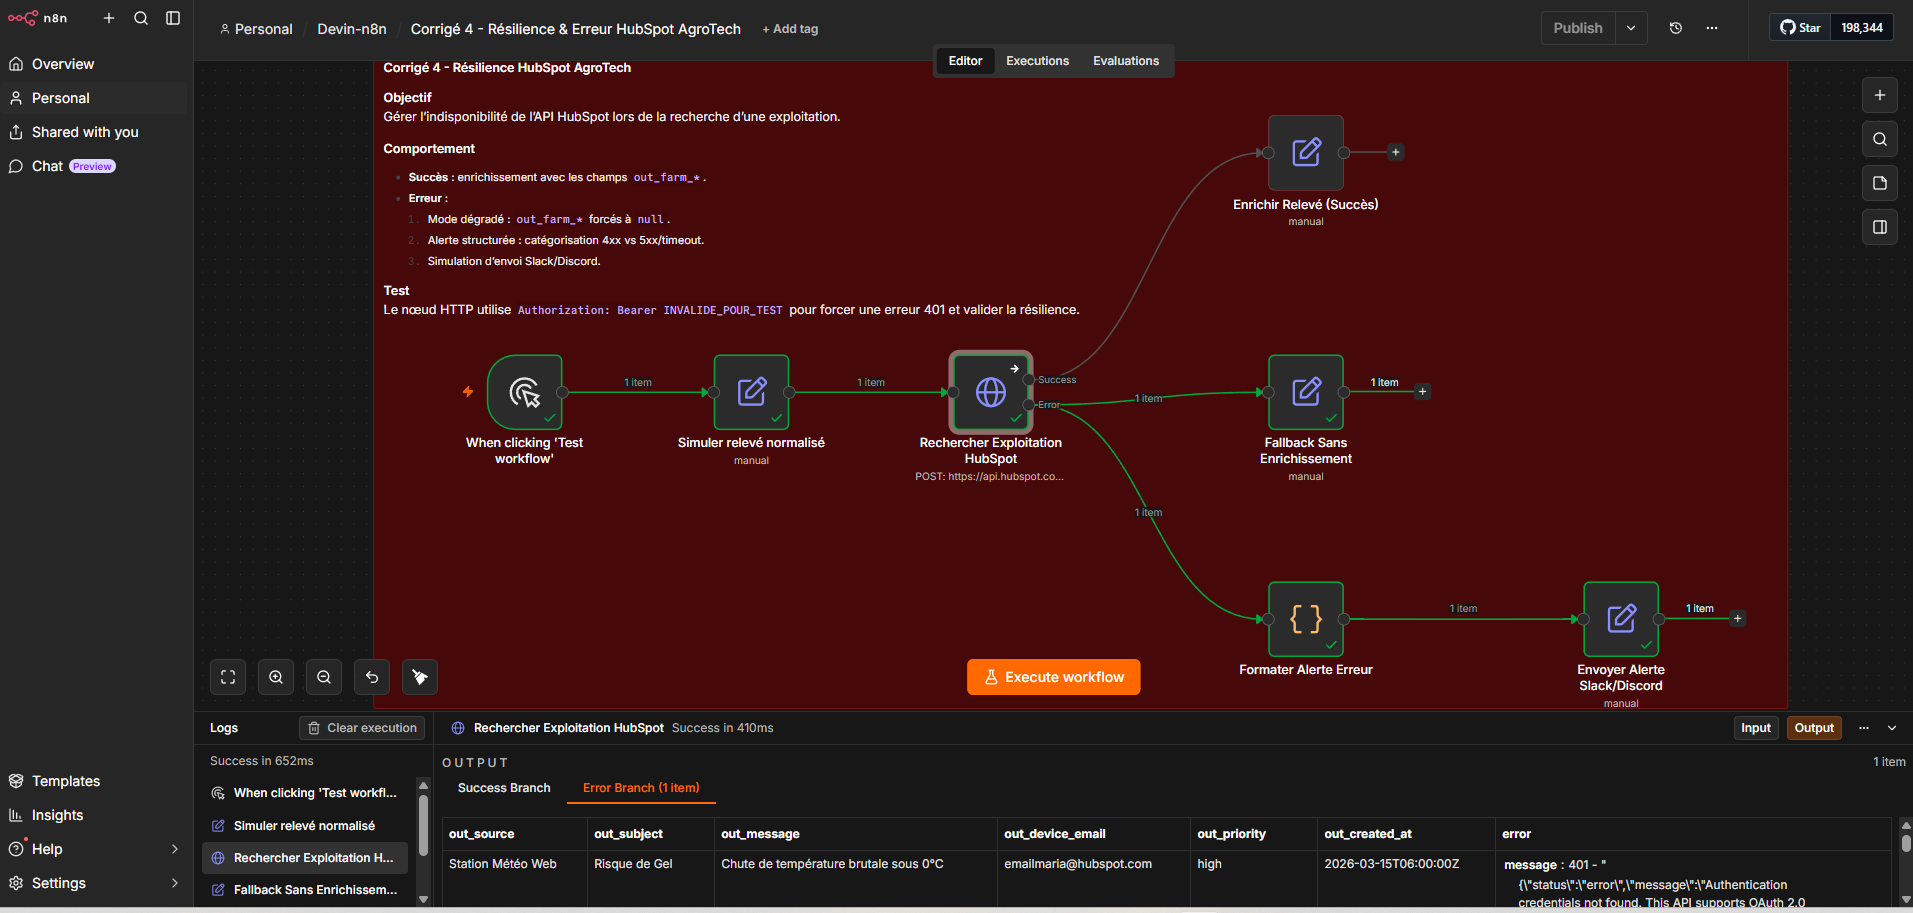
Task: Zoom in on the canvas
Action: pos(276,677)
